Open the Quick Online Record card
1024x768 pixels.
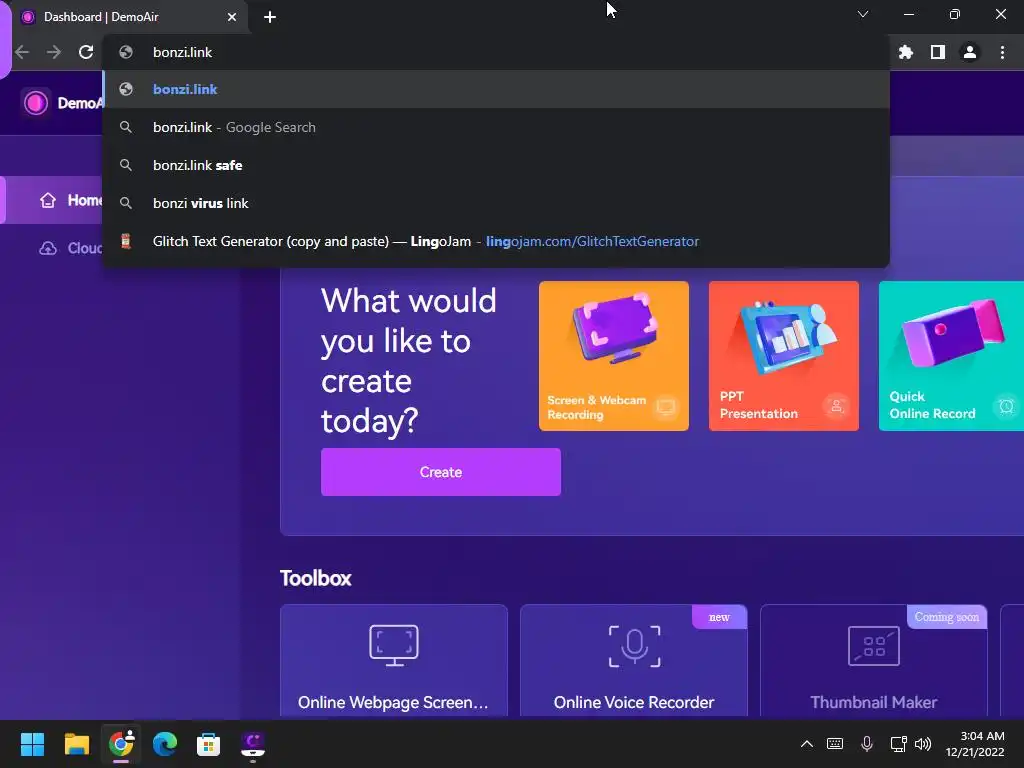pos(951,356)
